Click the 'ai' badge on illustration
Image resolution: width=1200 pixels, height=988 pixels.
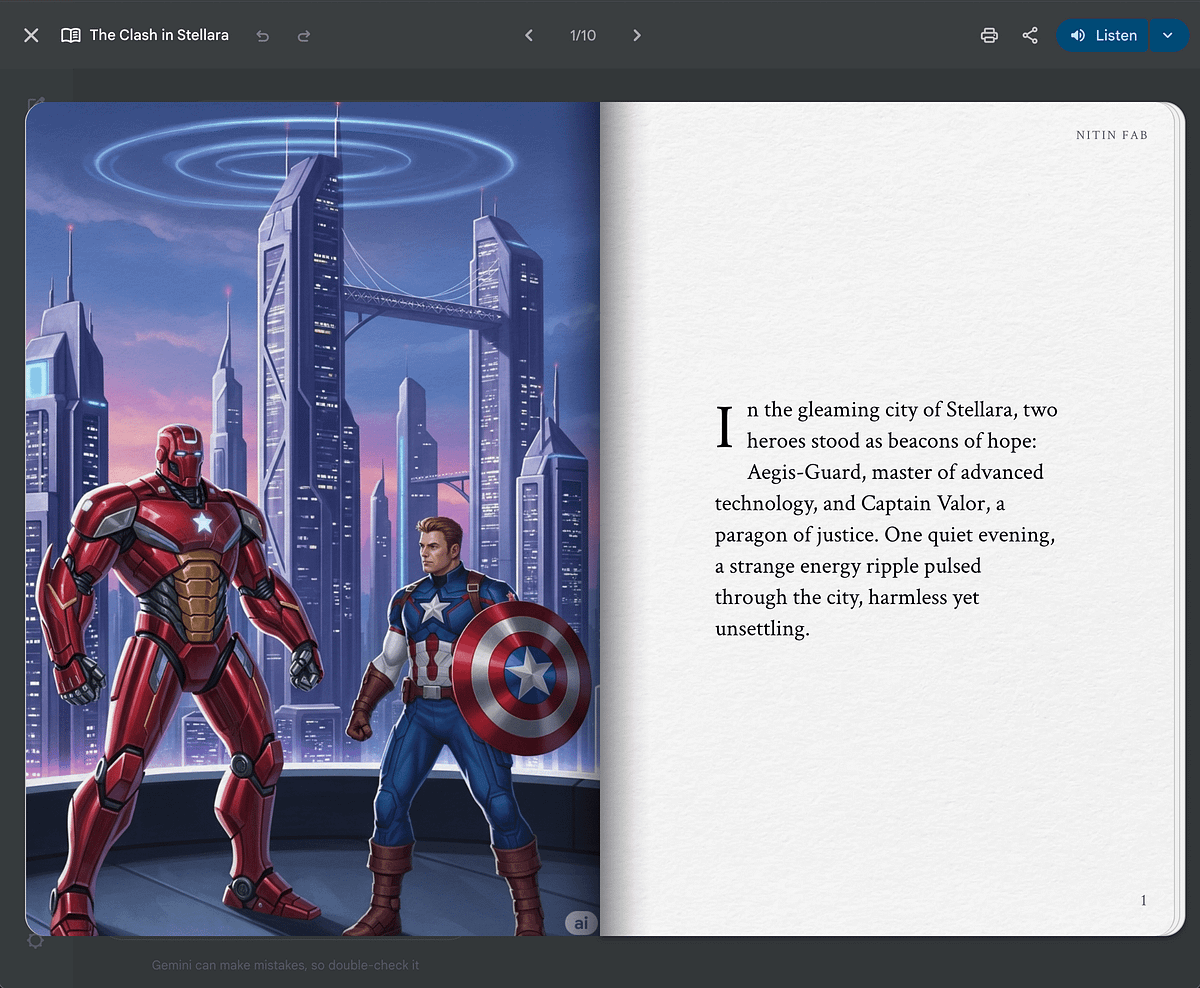580,922
